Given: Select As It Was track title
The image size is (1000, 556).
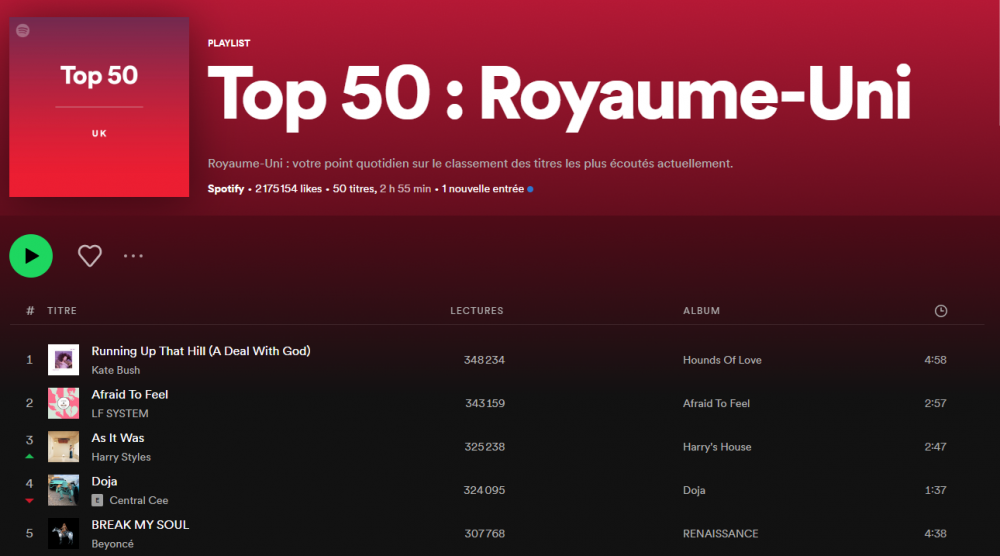Looking at the screenshot, I should (117, 437).
